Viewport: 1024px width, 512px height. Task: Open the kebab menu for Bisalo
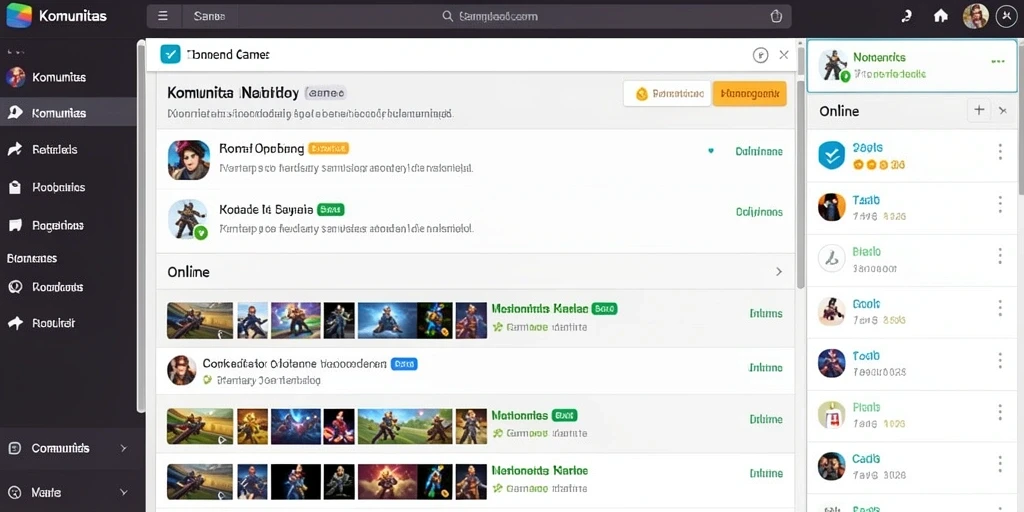(x=999, y=256)
